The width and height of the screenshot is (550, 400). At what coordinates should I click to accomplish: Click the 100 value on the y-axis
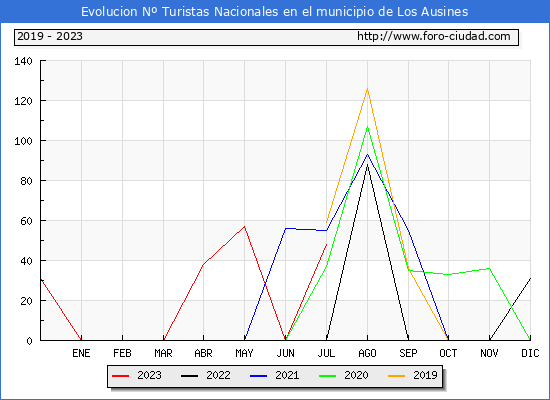[x=23, y=141]
